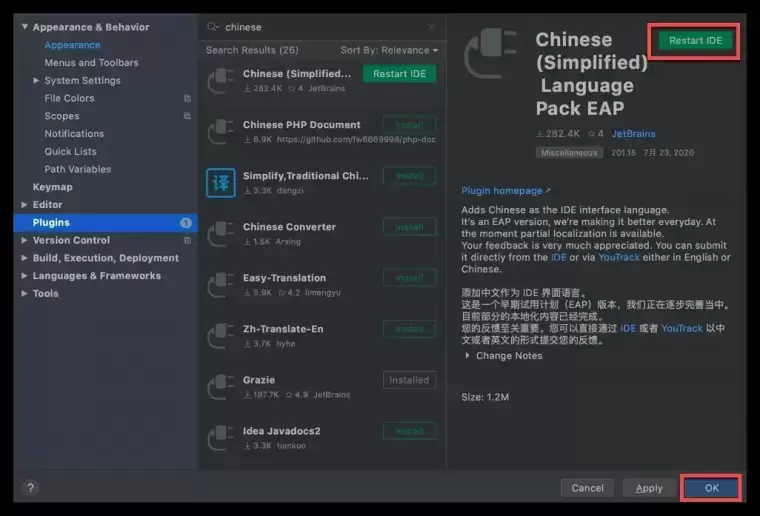Click the Size: 1.2M text
Image resolution: width=760 pixels, height=516 pixels.
(485, 397)
